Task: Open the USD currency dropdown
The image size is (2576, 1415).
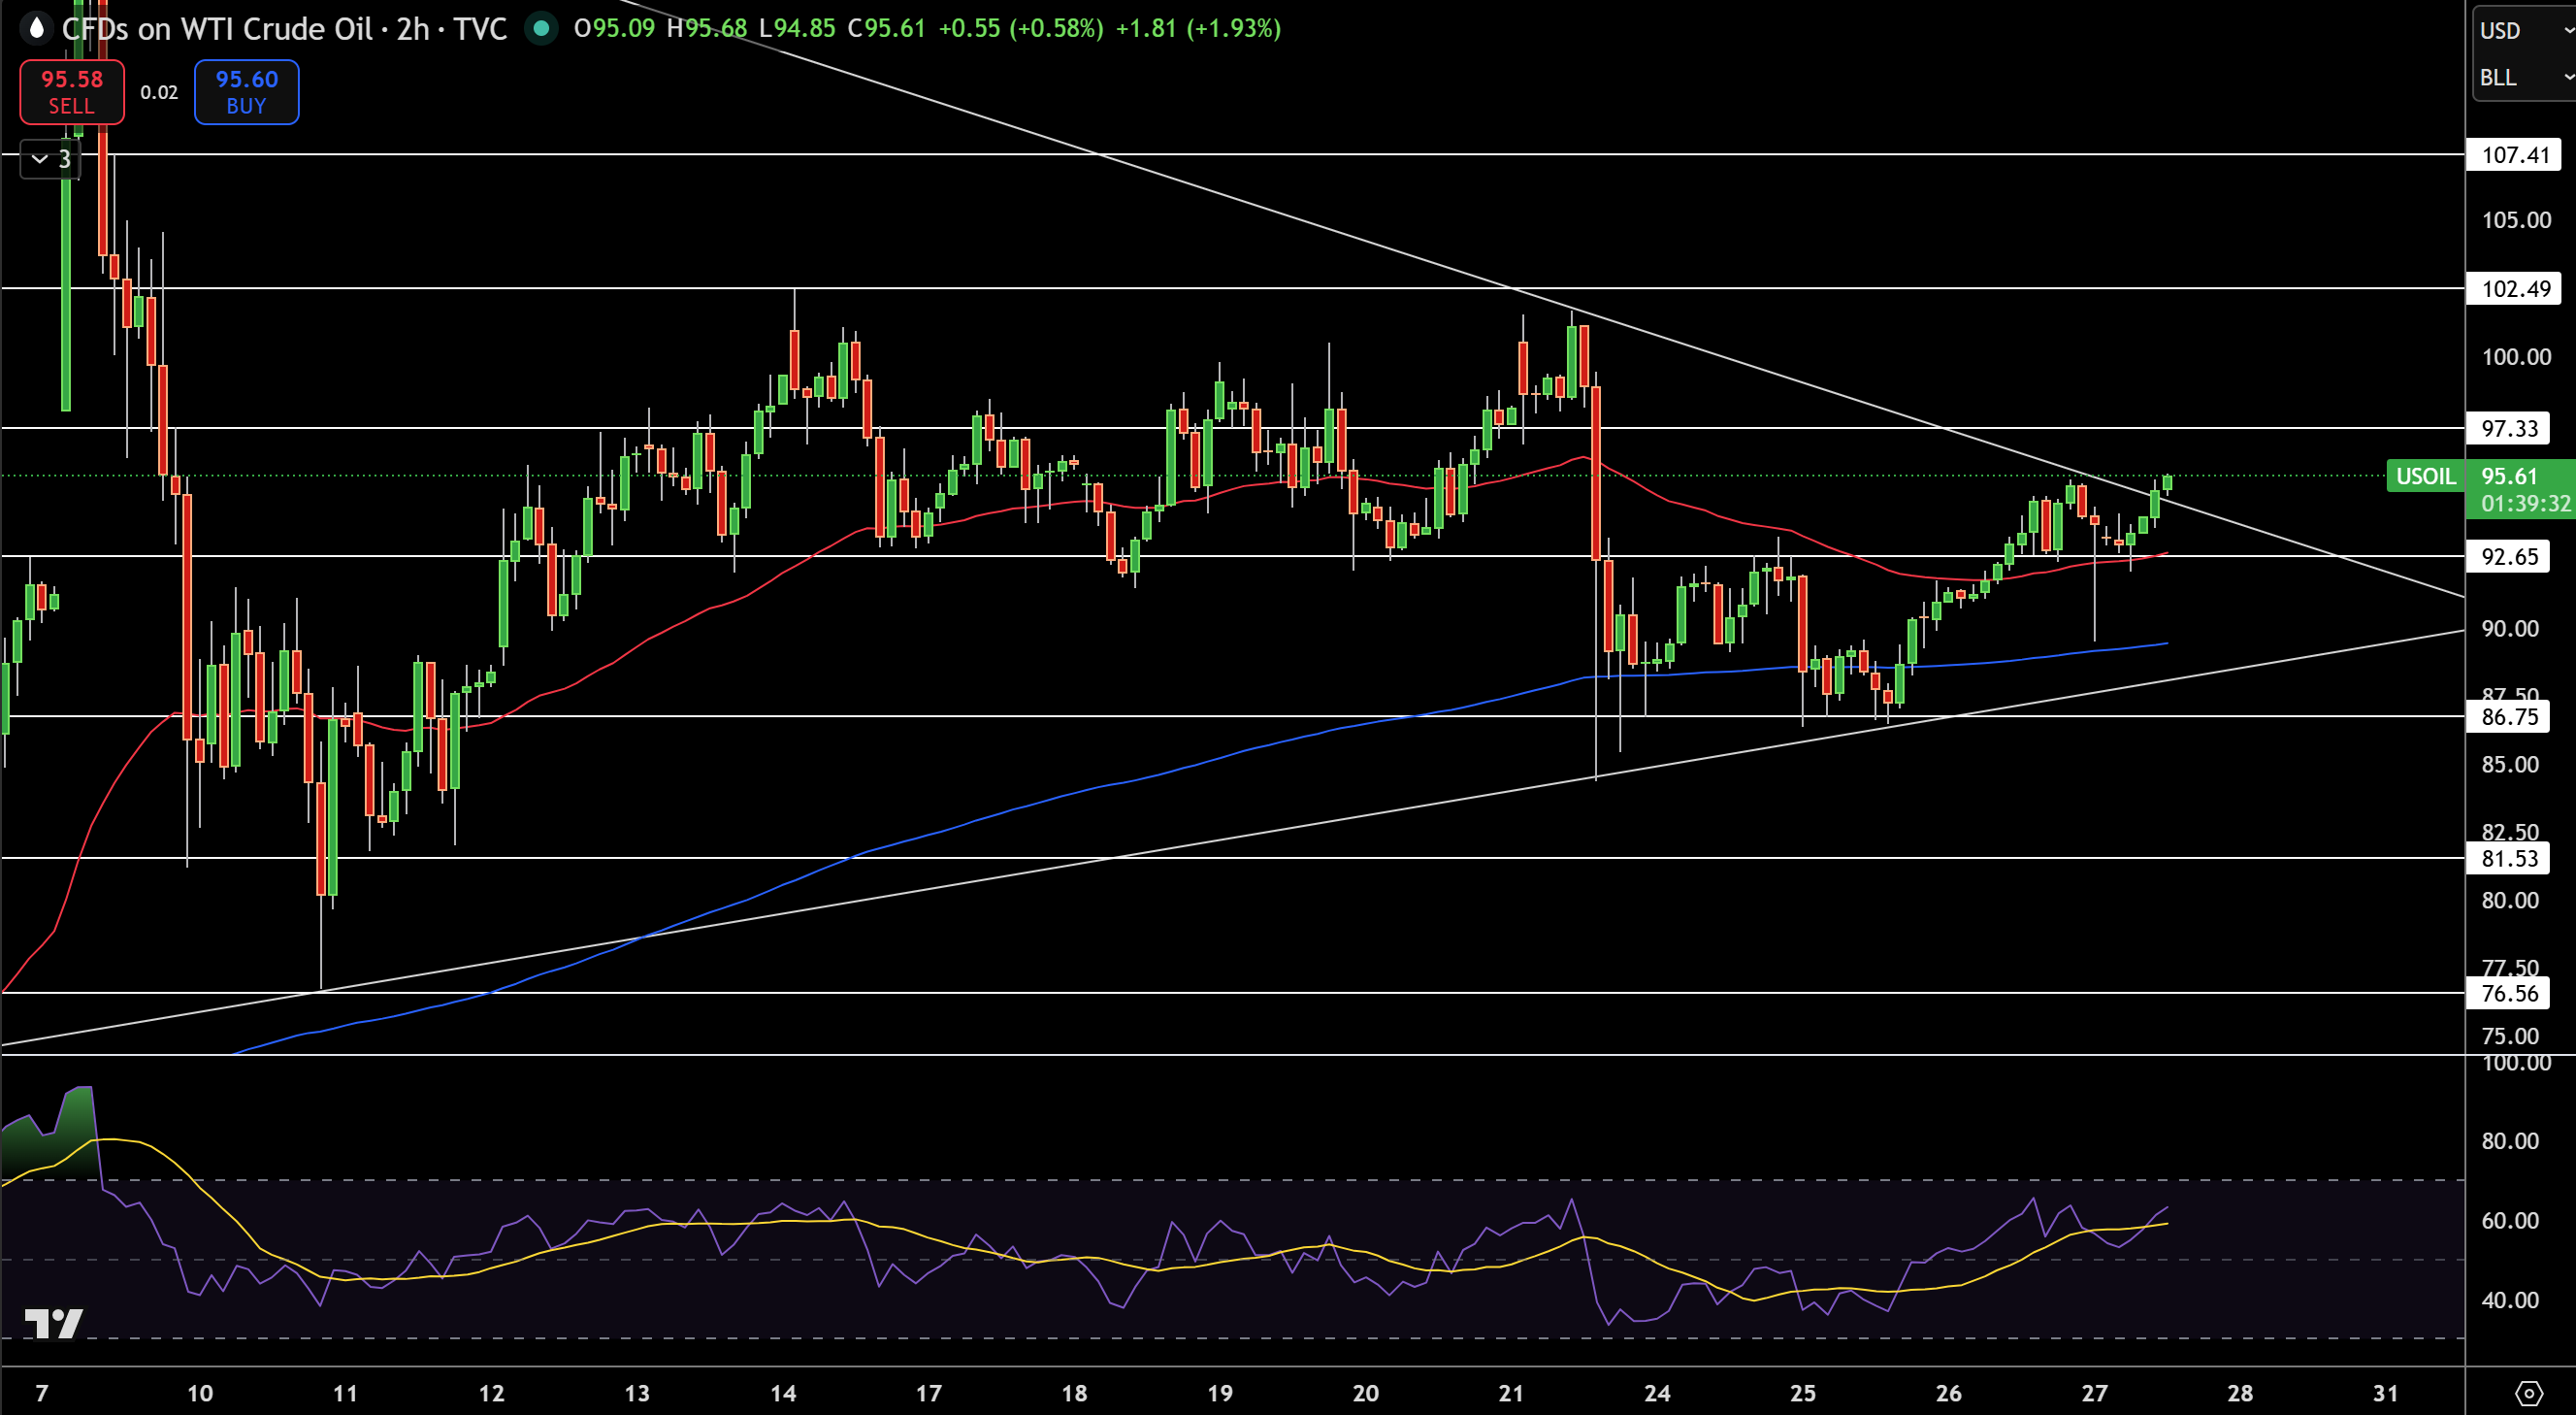Action: click(2524, 30)
